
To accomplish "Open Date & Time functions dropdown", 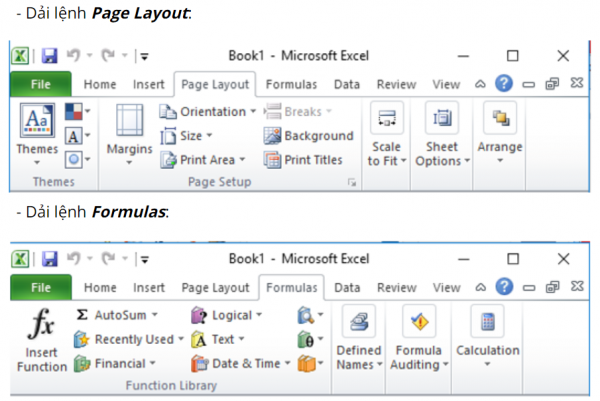I will [241, 364].
